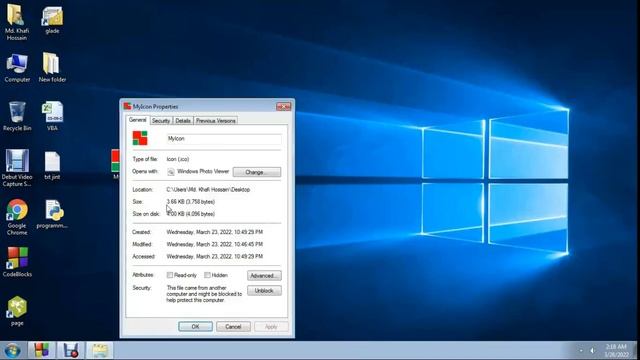Click the Accessed date value

(x=215, y=256)
